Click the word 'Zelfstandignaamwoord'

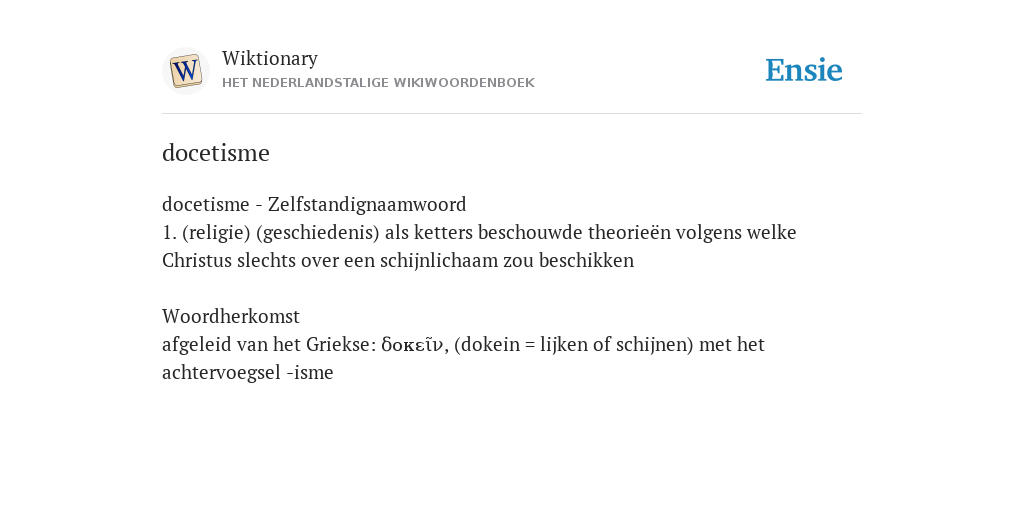tap(367, 204)
